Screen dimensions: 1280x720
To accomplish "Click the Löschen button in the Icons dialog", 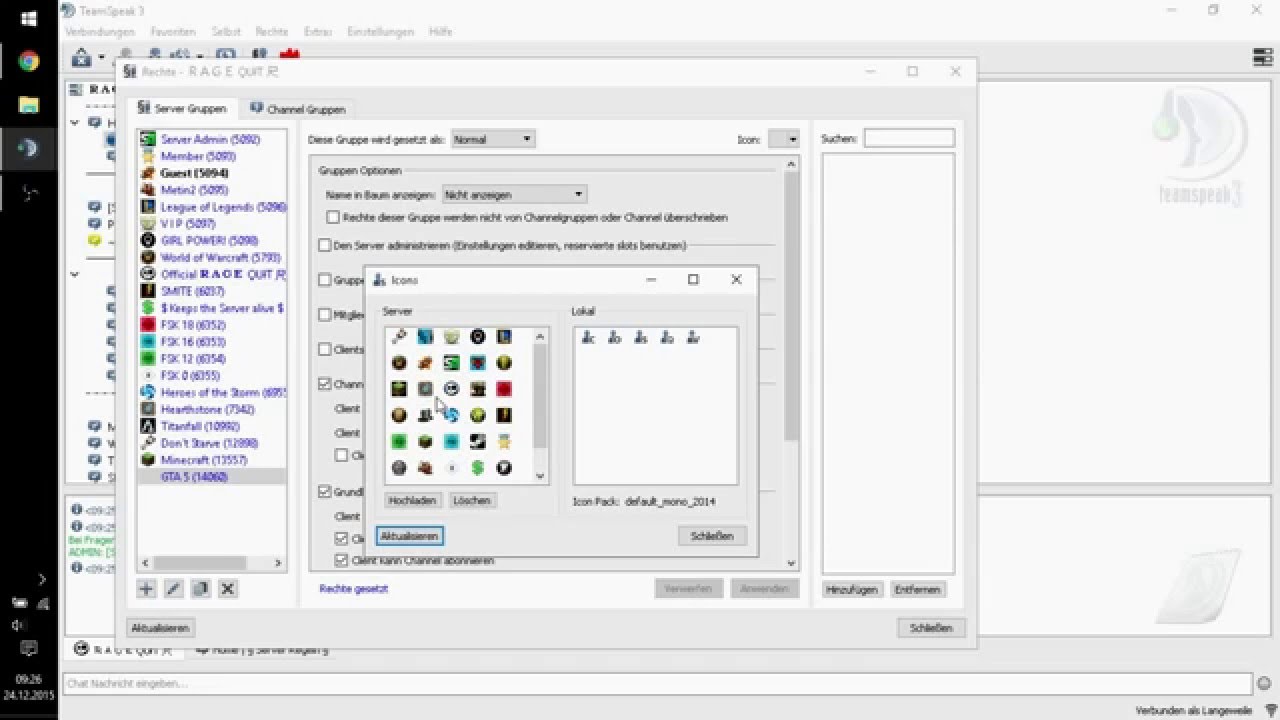I will (471, 500).
